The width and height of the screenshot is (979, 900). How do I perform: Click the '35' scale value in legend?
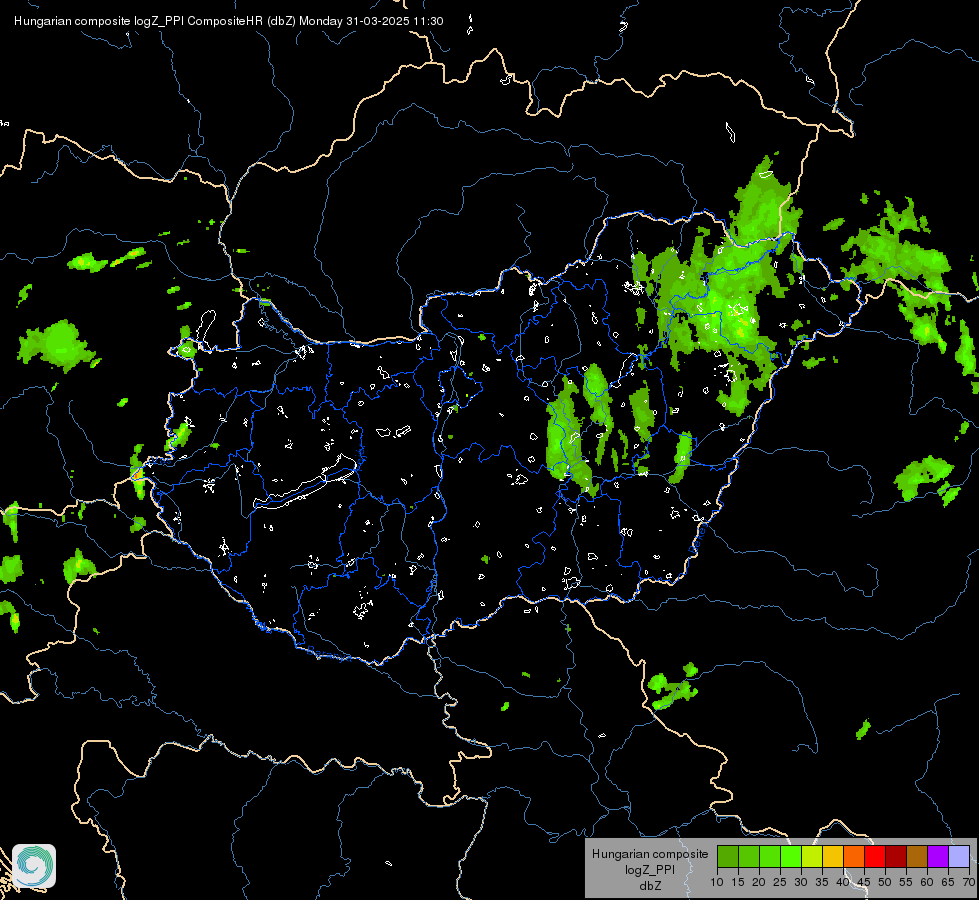point(822,883)
